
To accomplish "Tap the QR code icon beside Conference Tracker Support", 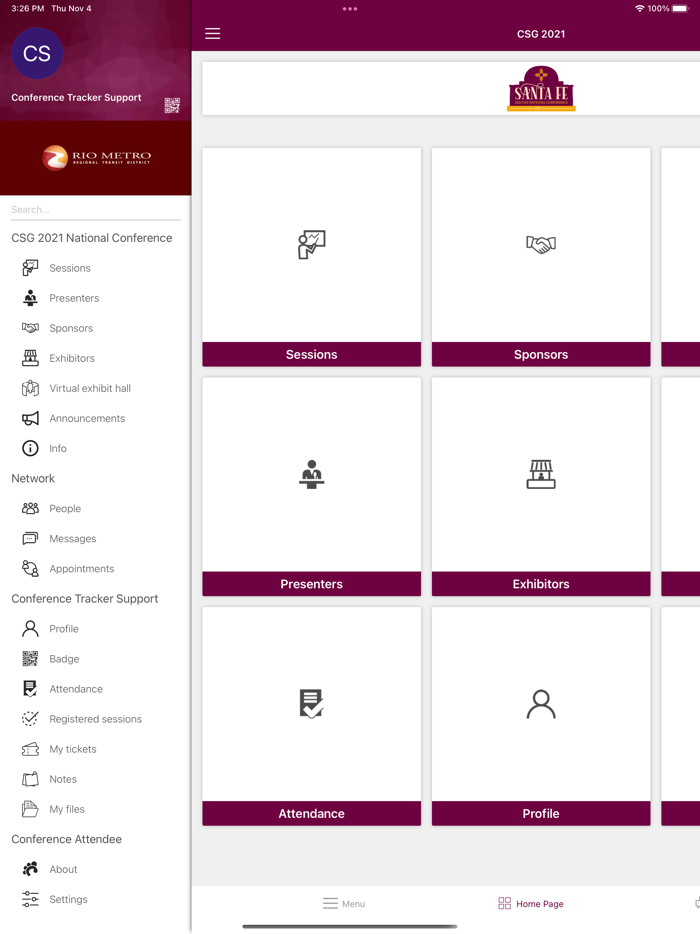I will coord(172,105).
